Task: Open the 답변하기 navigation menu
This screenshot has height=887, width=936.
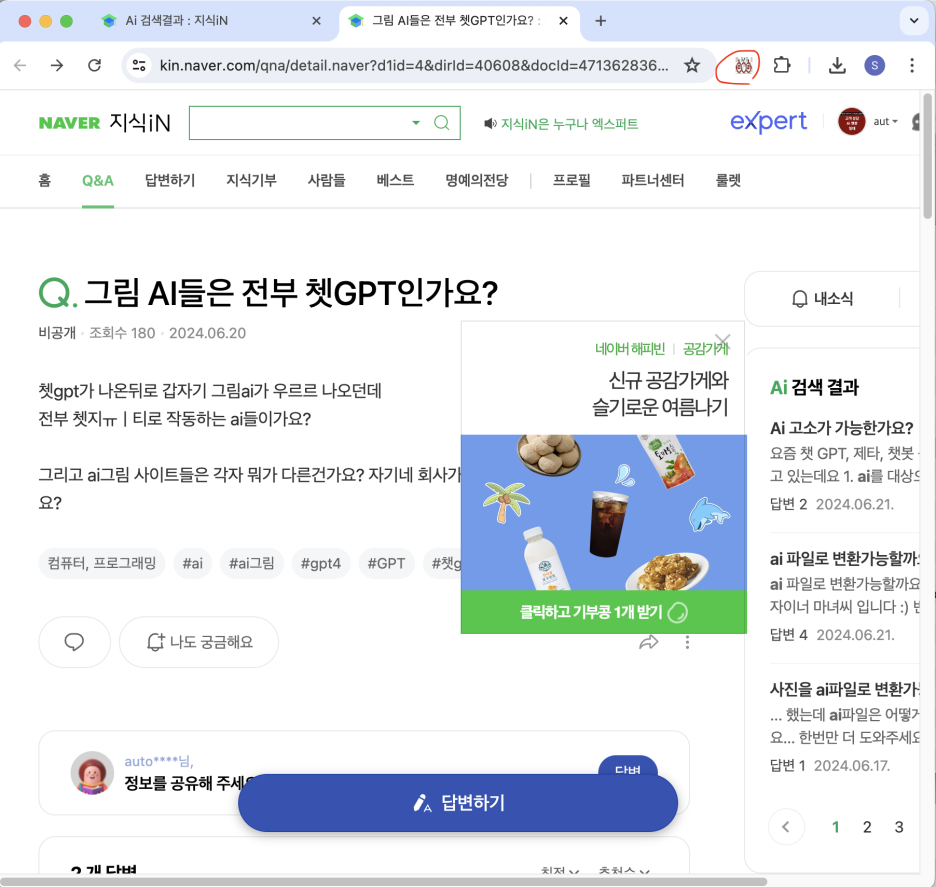Action: 170,180
